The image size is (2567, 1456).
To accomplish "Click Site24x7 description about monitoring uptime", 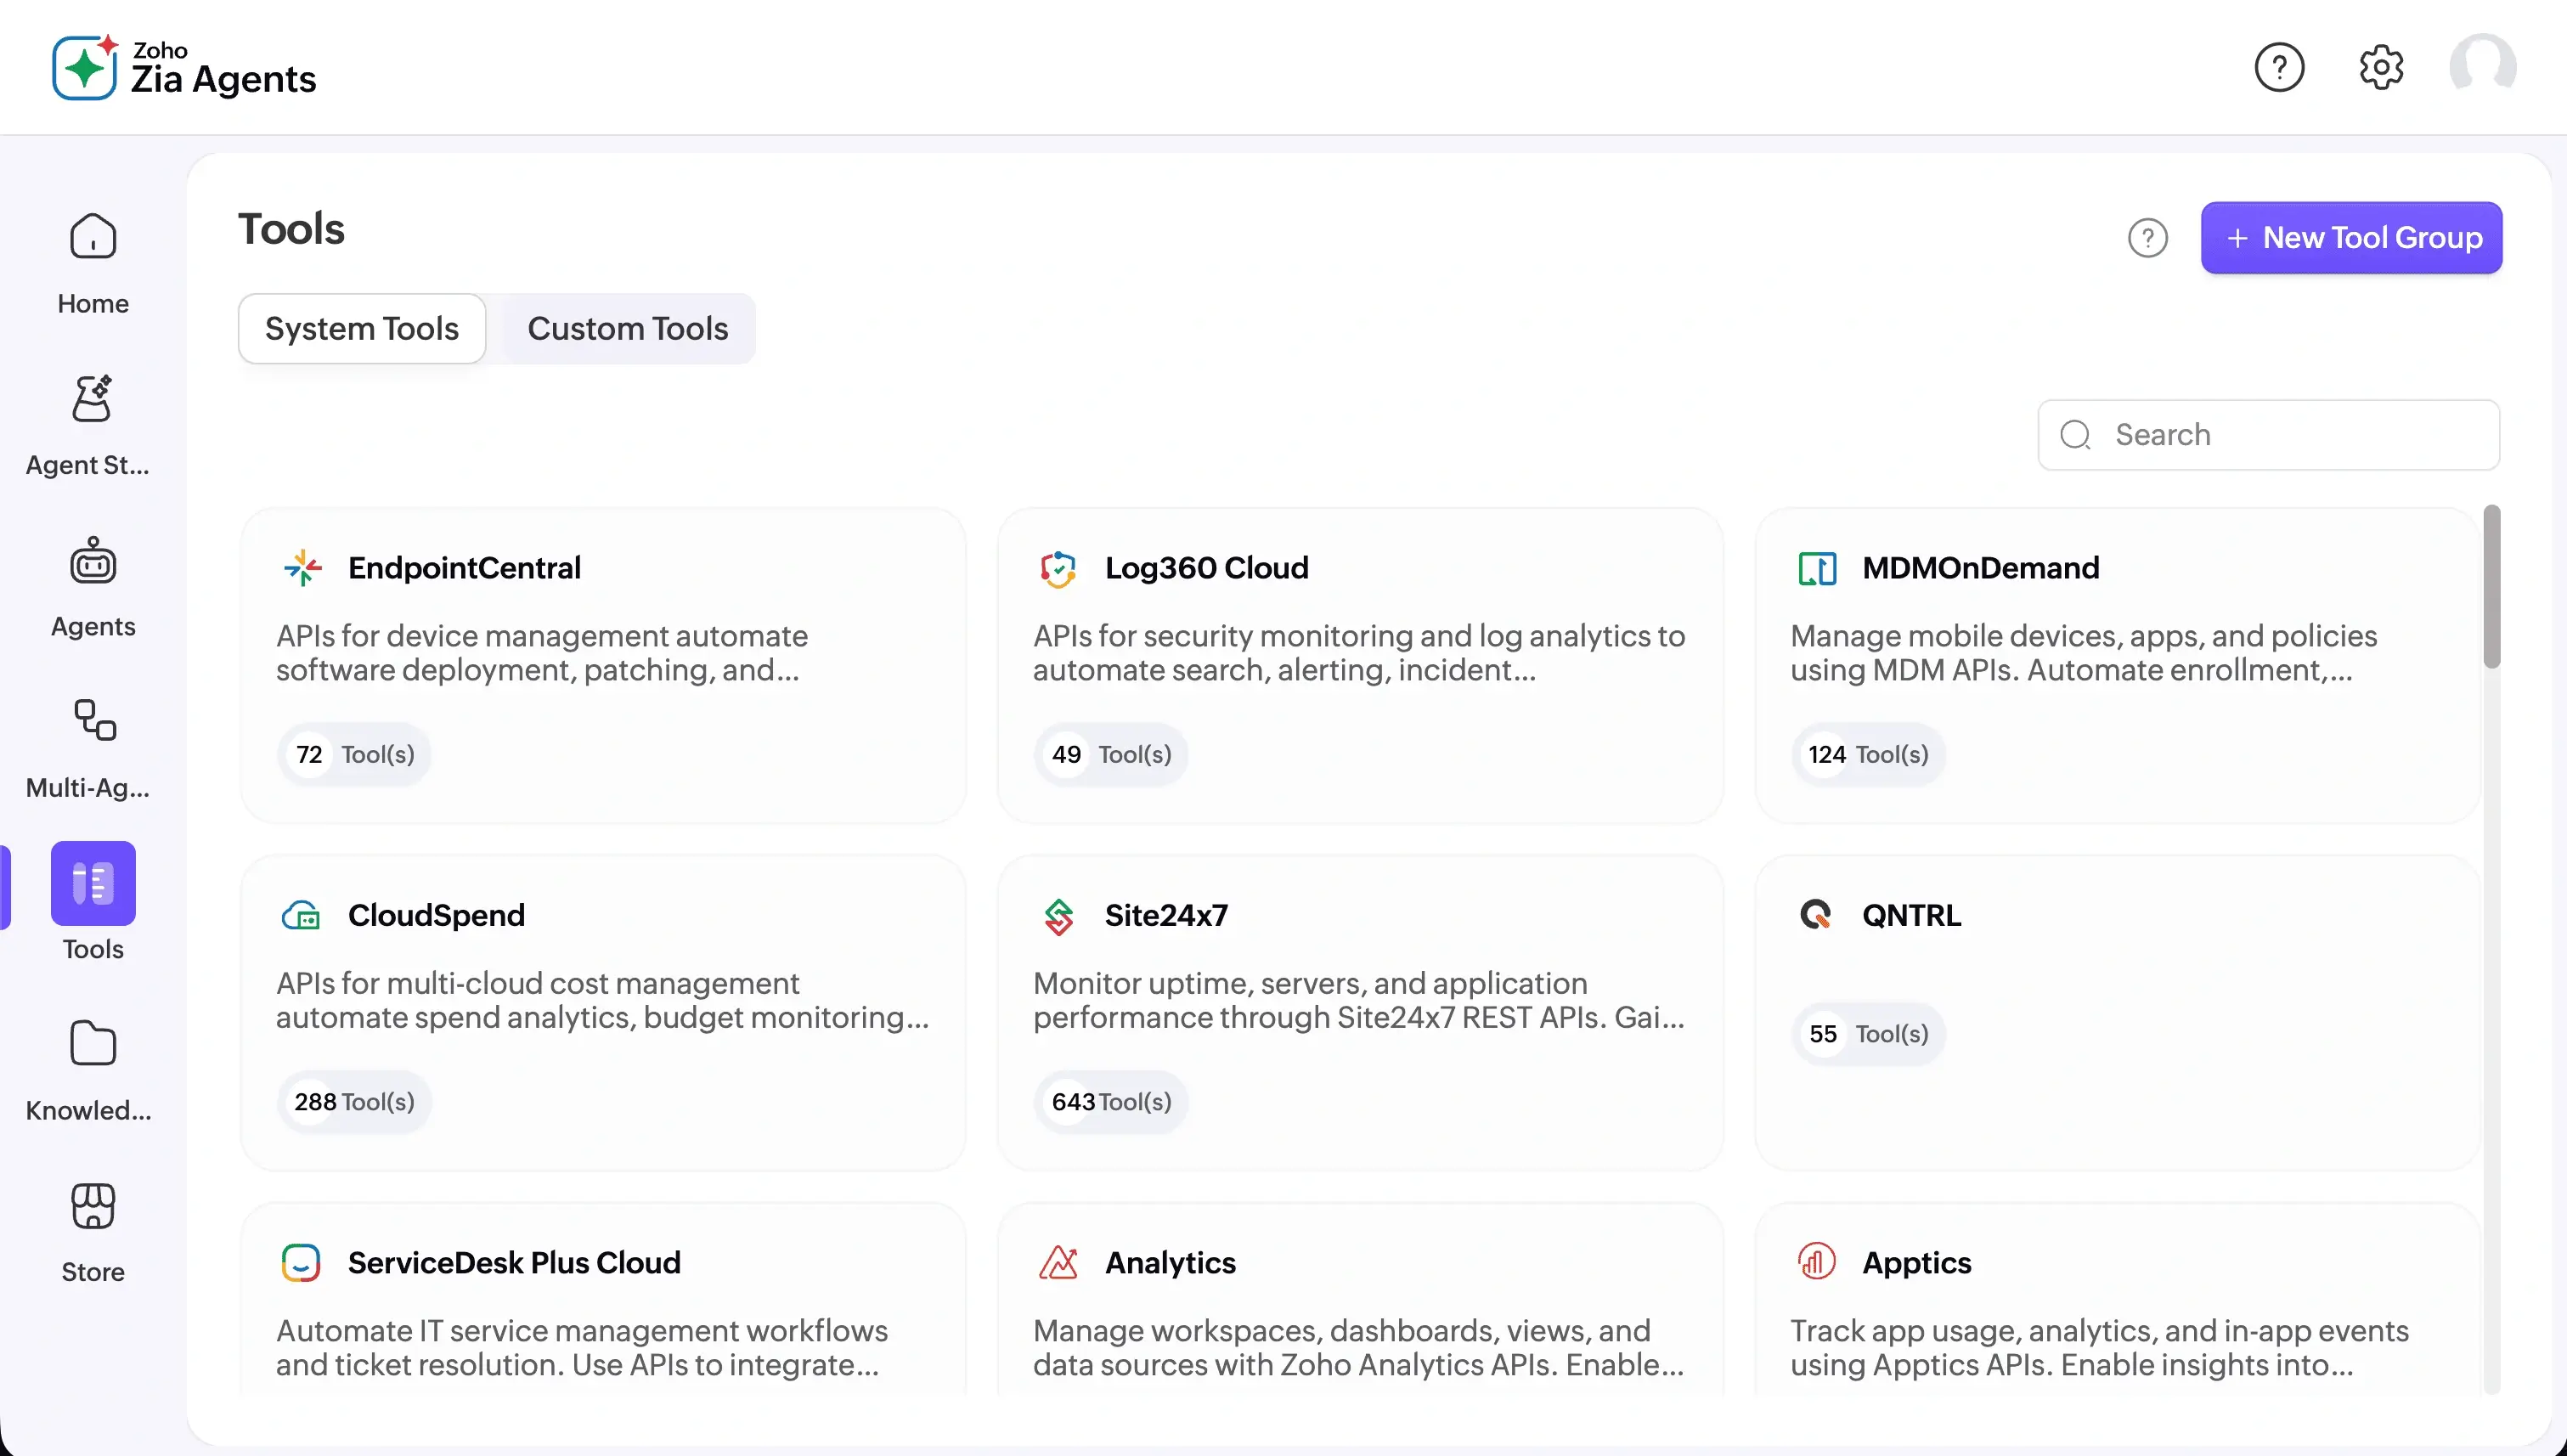I will [x=1359, y=1000].
